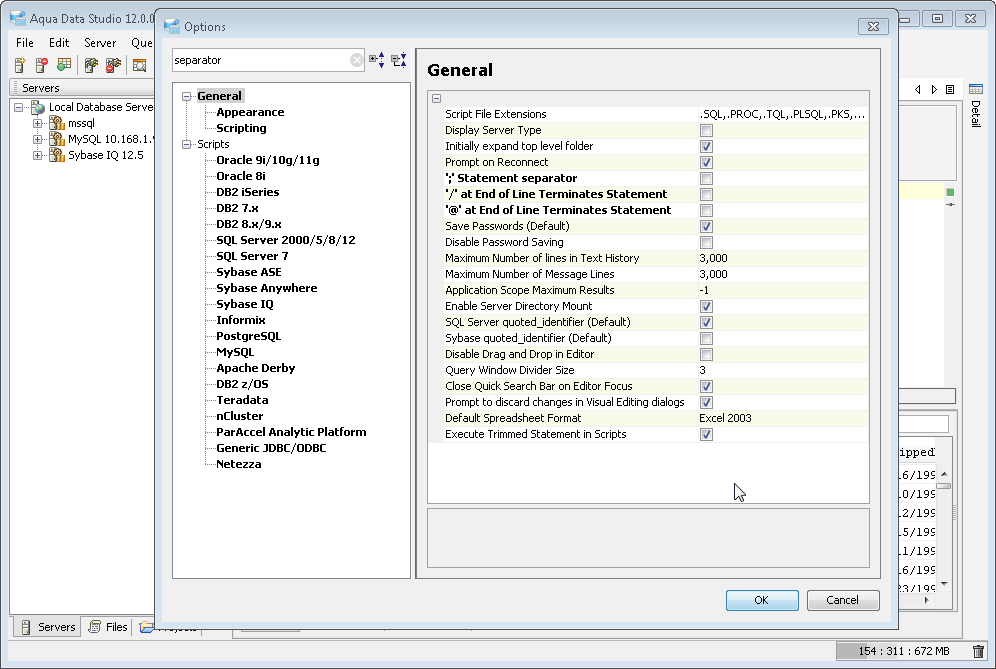Click the collapse-all tree icon beside search
The image size is (996, 669).
399,60
